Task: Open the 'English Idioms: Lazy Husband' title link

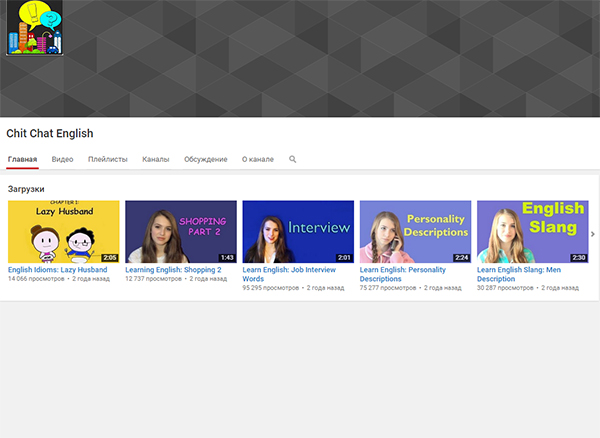Action: [x=57, y=270]
